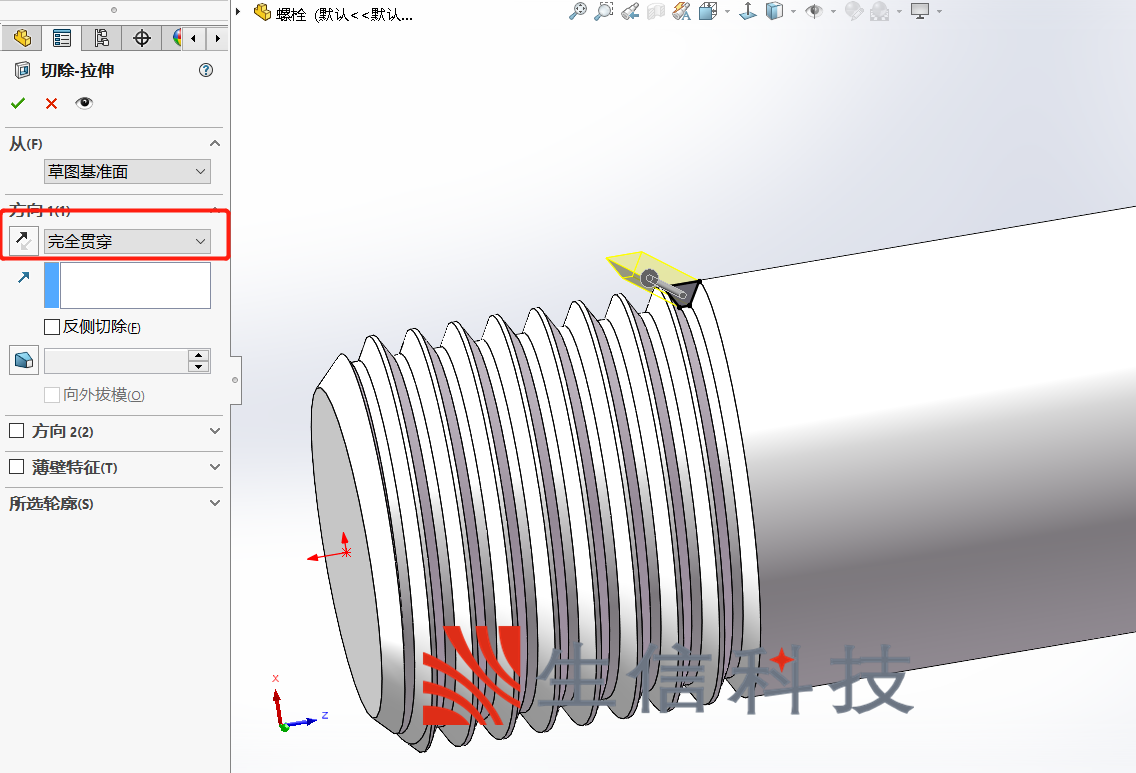Switch to the ConfigurationManager tab
The image size is (1136, 773).
point(101,38)
